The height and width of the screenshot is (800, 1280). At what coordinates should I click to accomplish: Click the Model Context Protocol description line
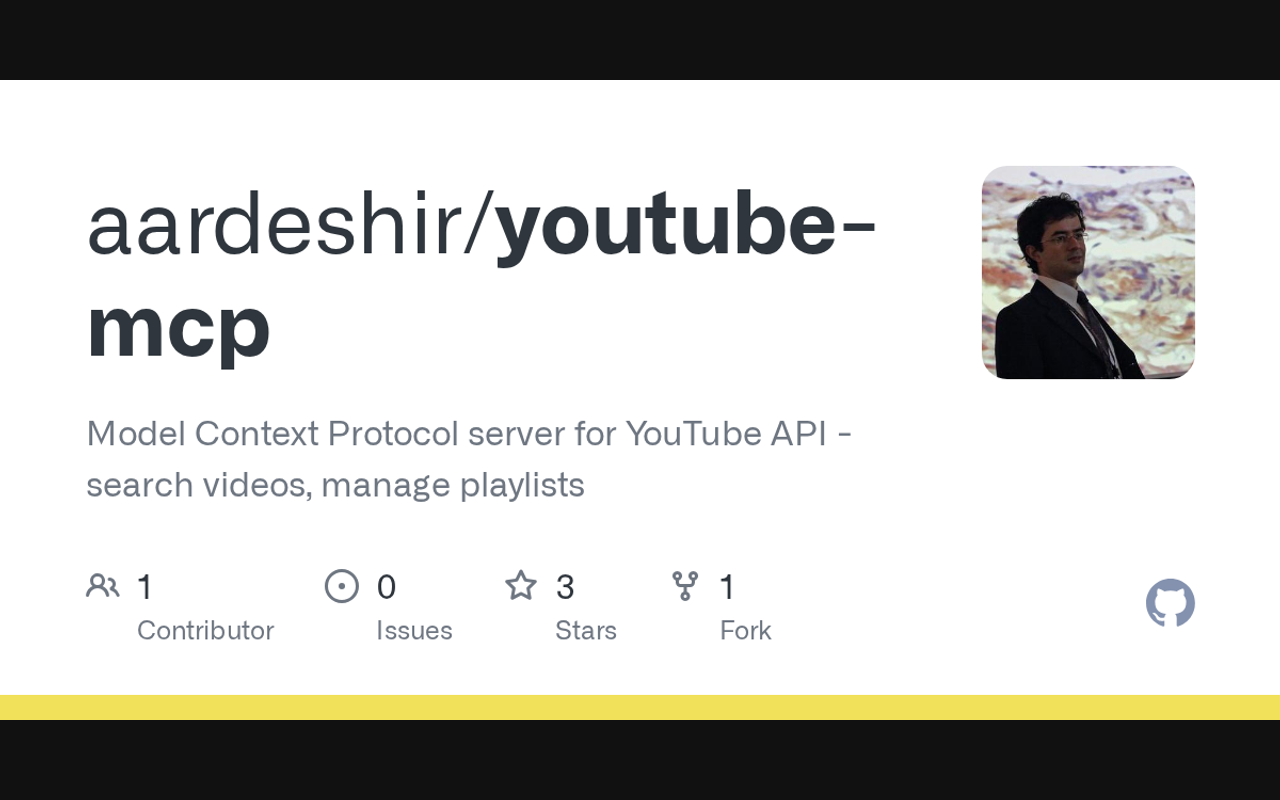pyautogui.click(x=469, y=434)
